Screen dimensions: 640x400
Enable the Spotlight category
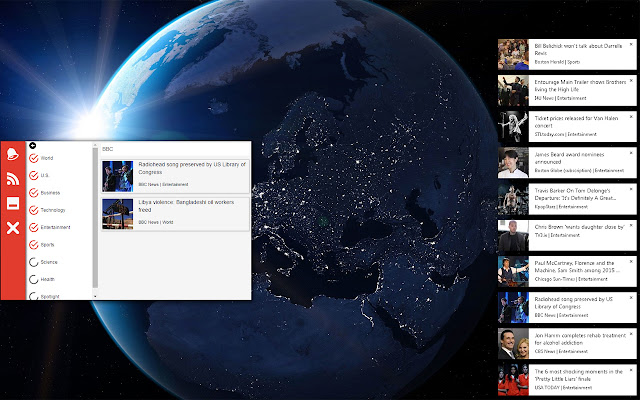[x=33, y=296]
